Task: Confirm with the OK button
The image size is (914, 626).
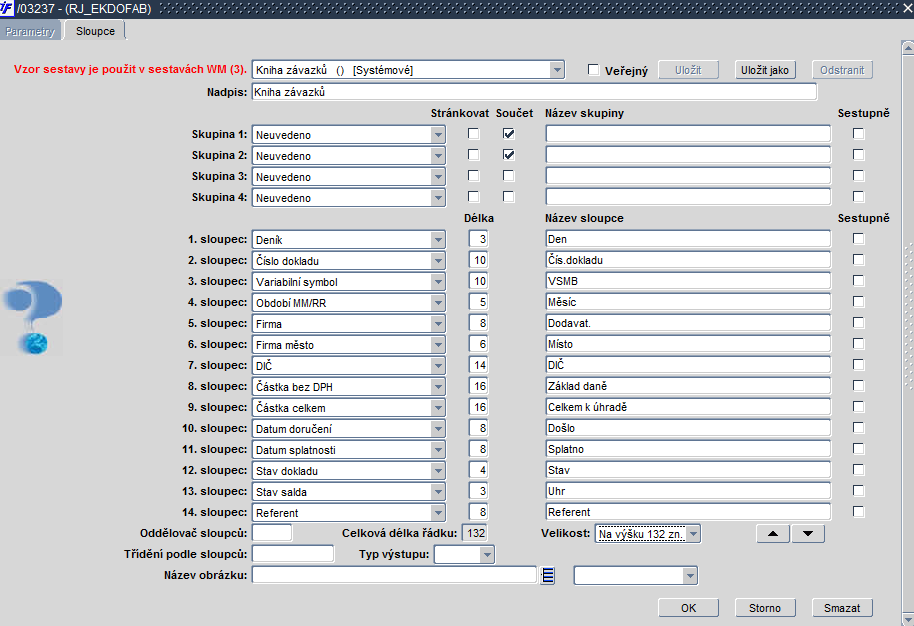Action: (688, 608)
